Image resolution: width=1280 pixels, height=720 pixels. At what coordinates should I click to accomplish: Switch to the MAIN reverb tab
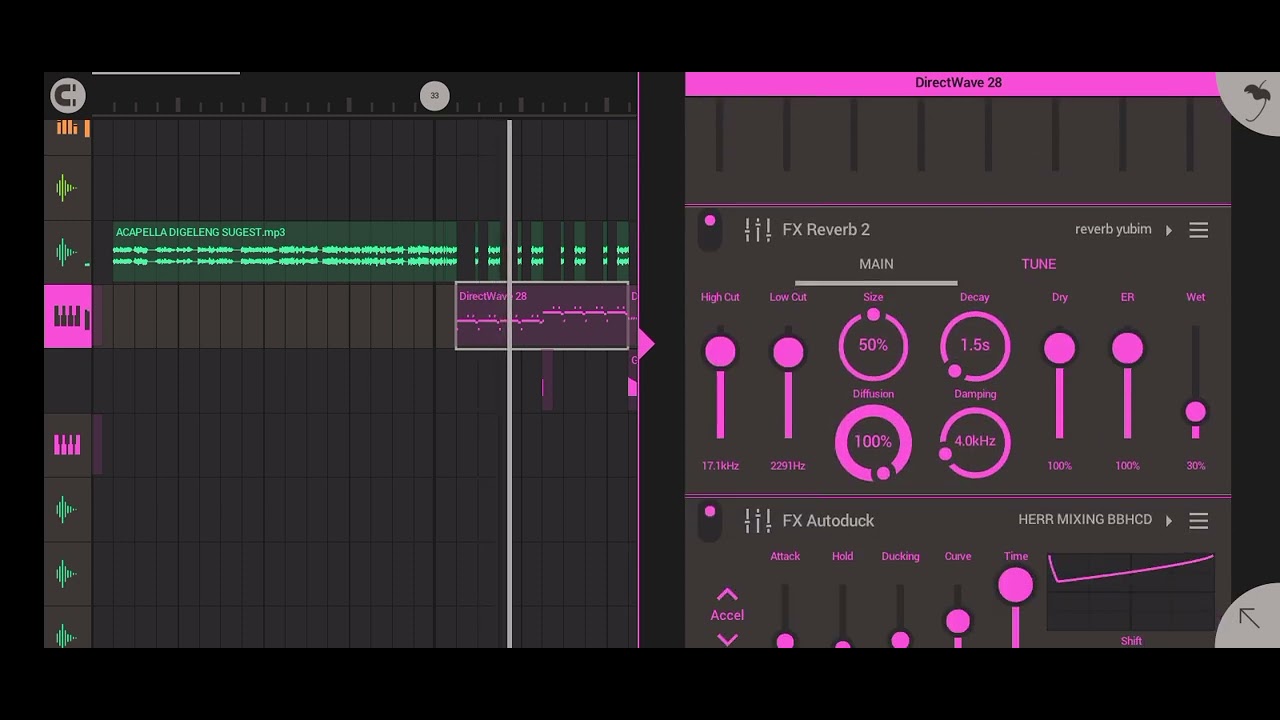tap(876, 264)
